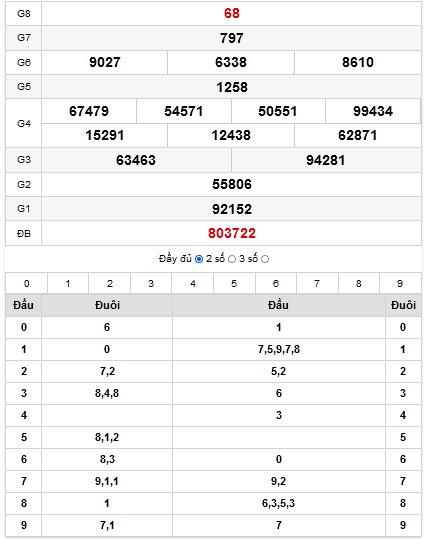
Task: Select the G4 number 67479
Action: [89, 111]
